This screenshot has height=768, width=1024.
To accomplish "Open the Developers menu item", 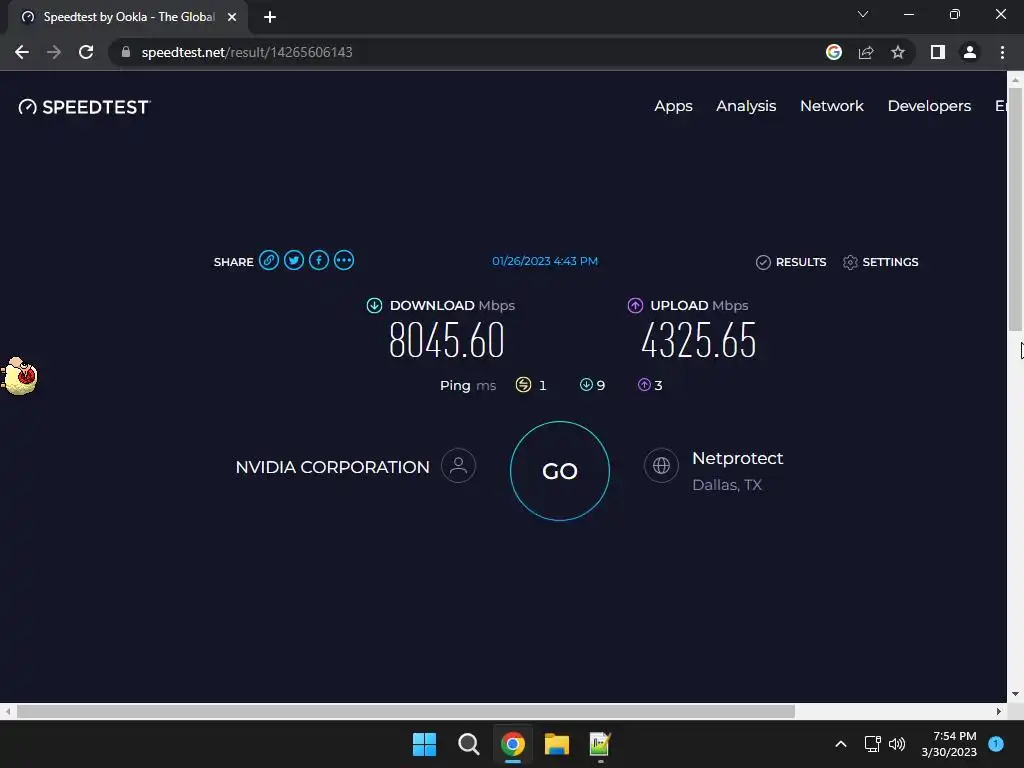I will click(929, 106).
